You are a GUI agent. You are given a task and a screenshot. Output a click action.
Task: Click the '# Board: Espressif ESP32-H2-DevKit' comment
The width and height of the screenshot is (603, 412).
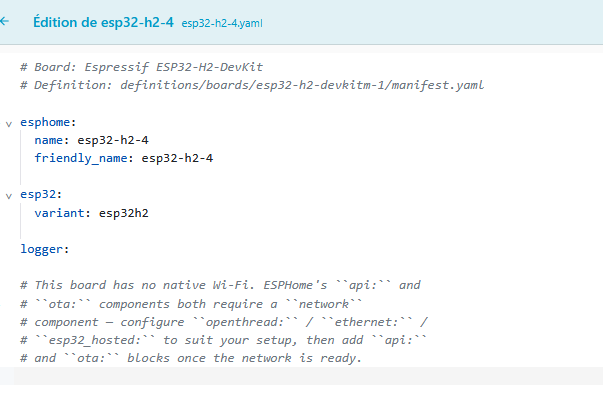(x=142, y=67)
